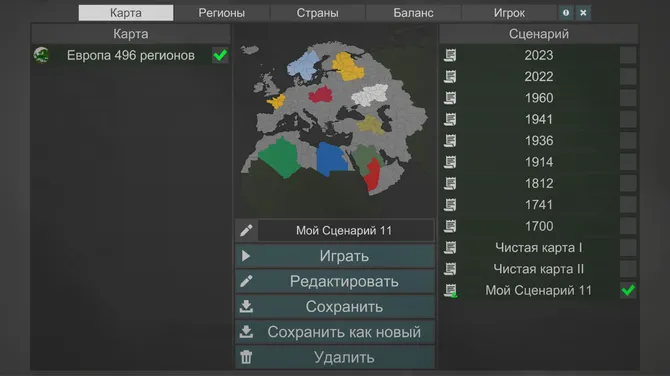Save the scenario with Сохранить button
The width and height of the screenshot is (670, 376).
[x=335, y=306]
